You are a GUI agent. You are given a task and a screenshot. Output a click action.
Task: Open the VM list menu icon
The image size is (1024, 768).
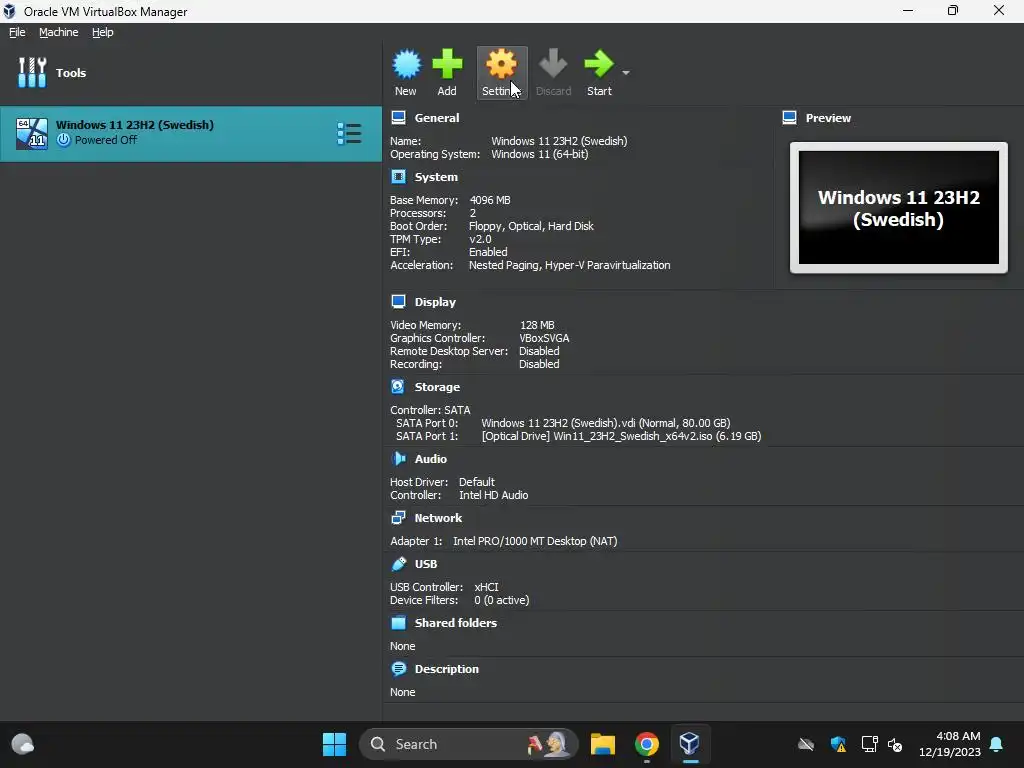349,134
